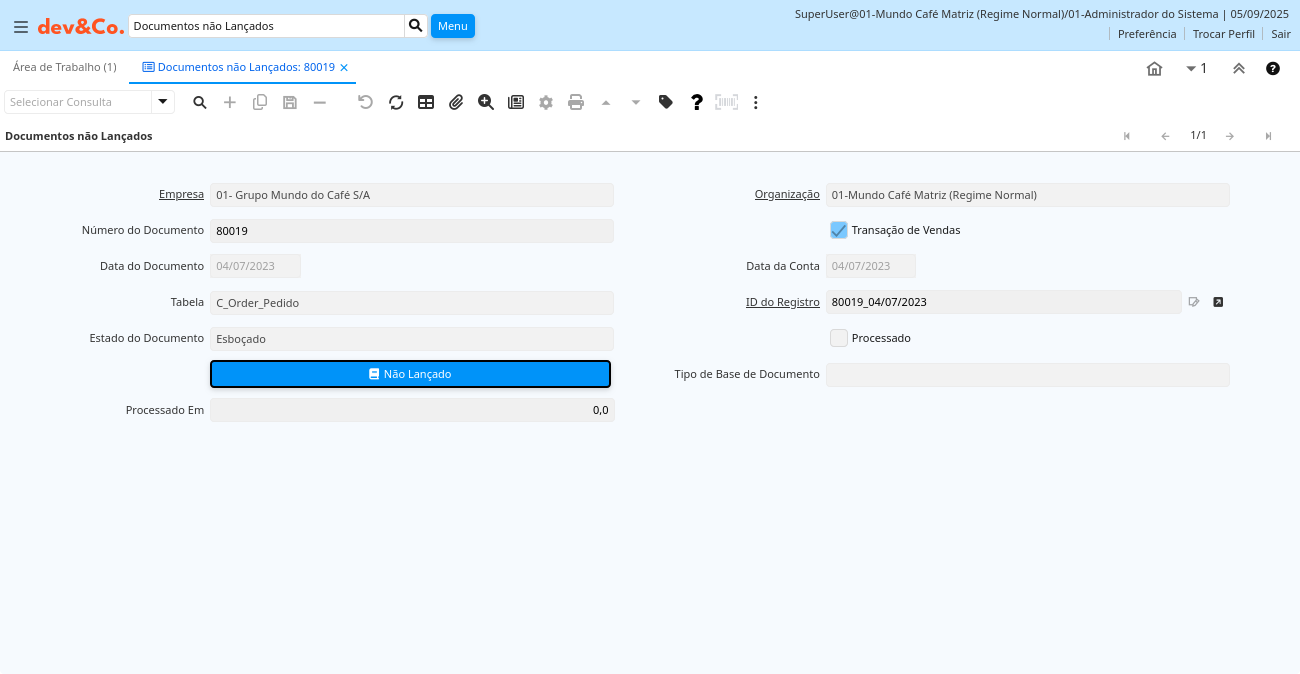Click the Help question mark toolbar icon

click(697, 102)
